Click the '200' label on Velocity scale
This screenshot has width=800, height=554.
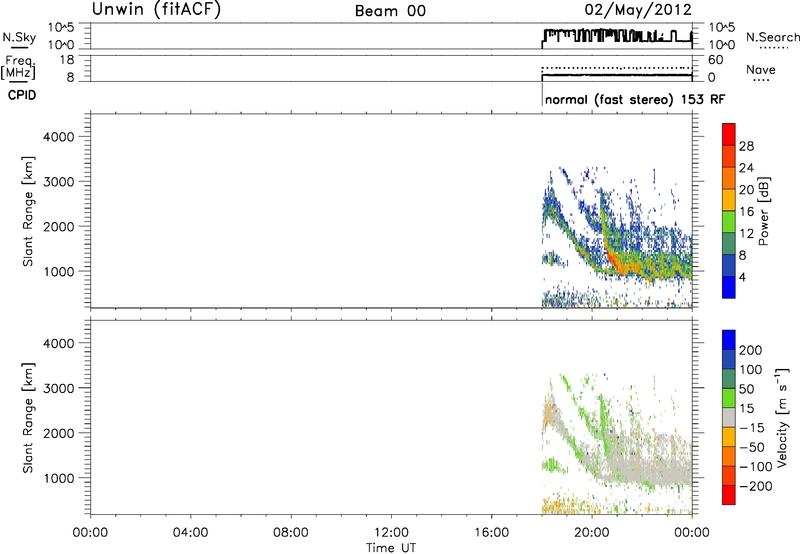[x=751, y=350]
